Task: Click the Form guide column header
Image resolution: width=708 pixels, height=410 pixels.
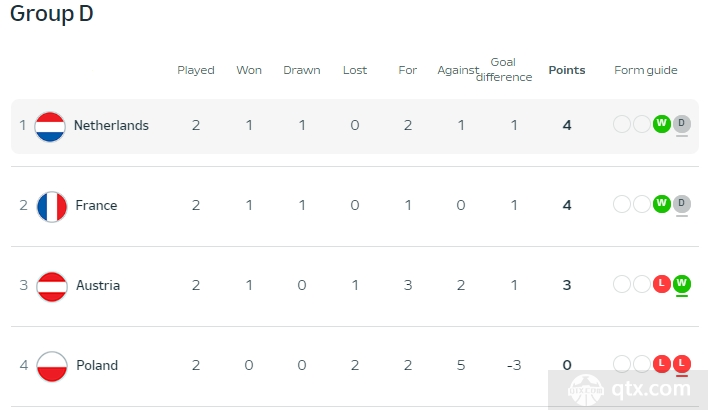Action: pyautogui.click(x=646, y=70)
